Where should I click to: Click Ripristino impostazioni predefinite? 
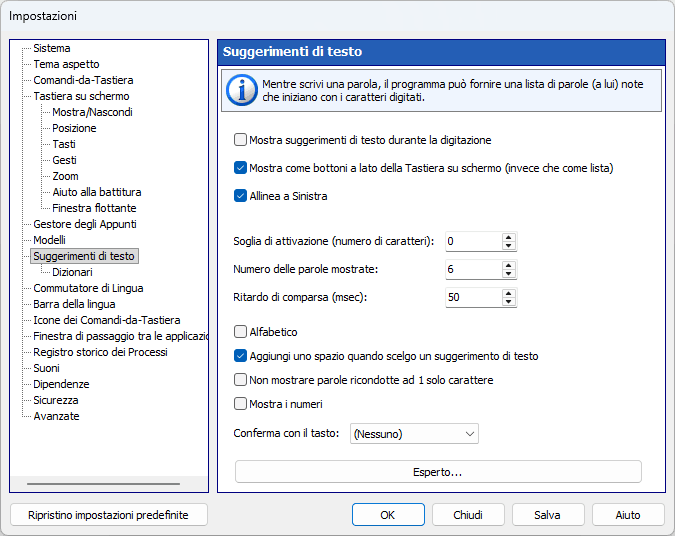[108, 515]
